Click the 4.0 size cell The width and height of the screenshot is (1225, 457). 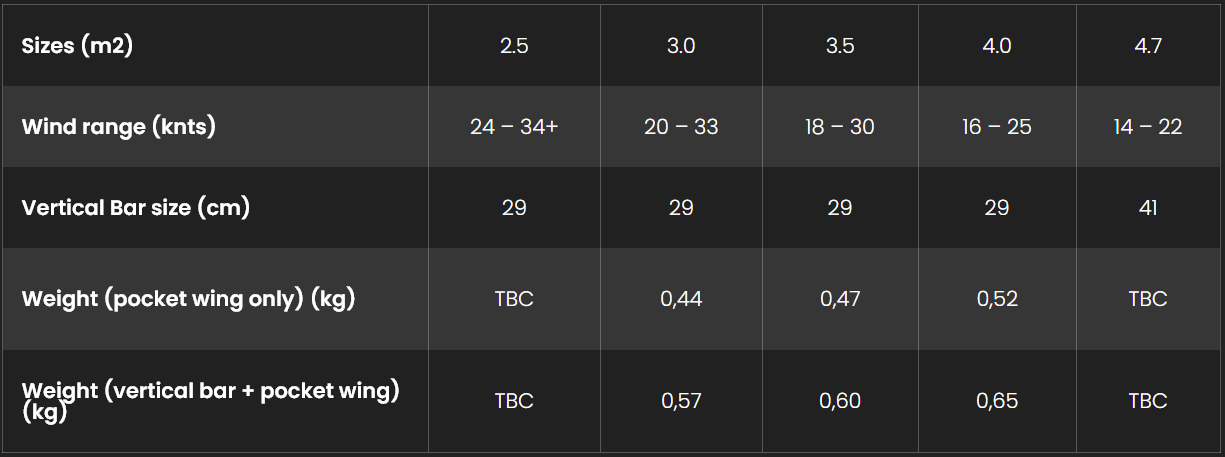pyautogui.click(x=997, y=46)
